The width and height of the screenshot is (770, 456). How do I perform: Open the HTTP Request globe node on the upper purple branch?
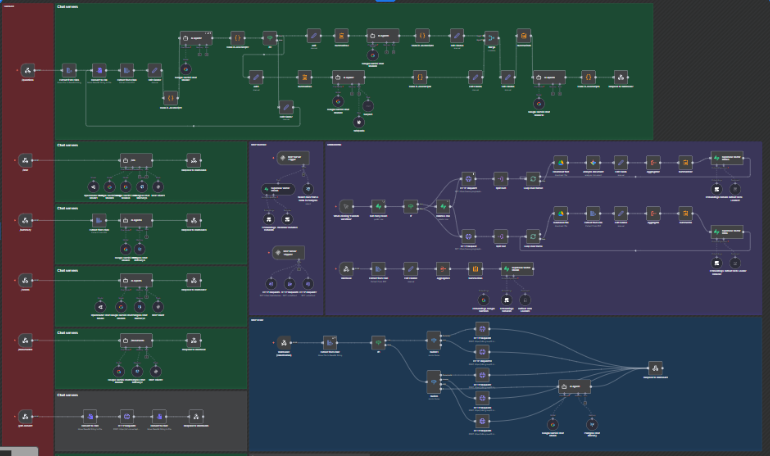468,179
